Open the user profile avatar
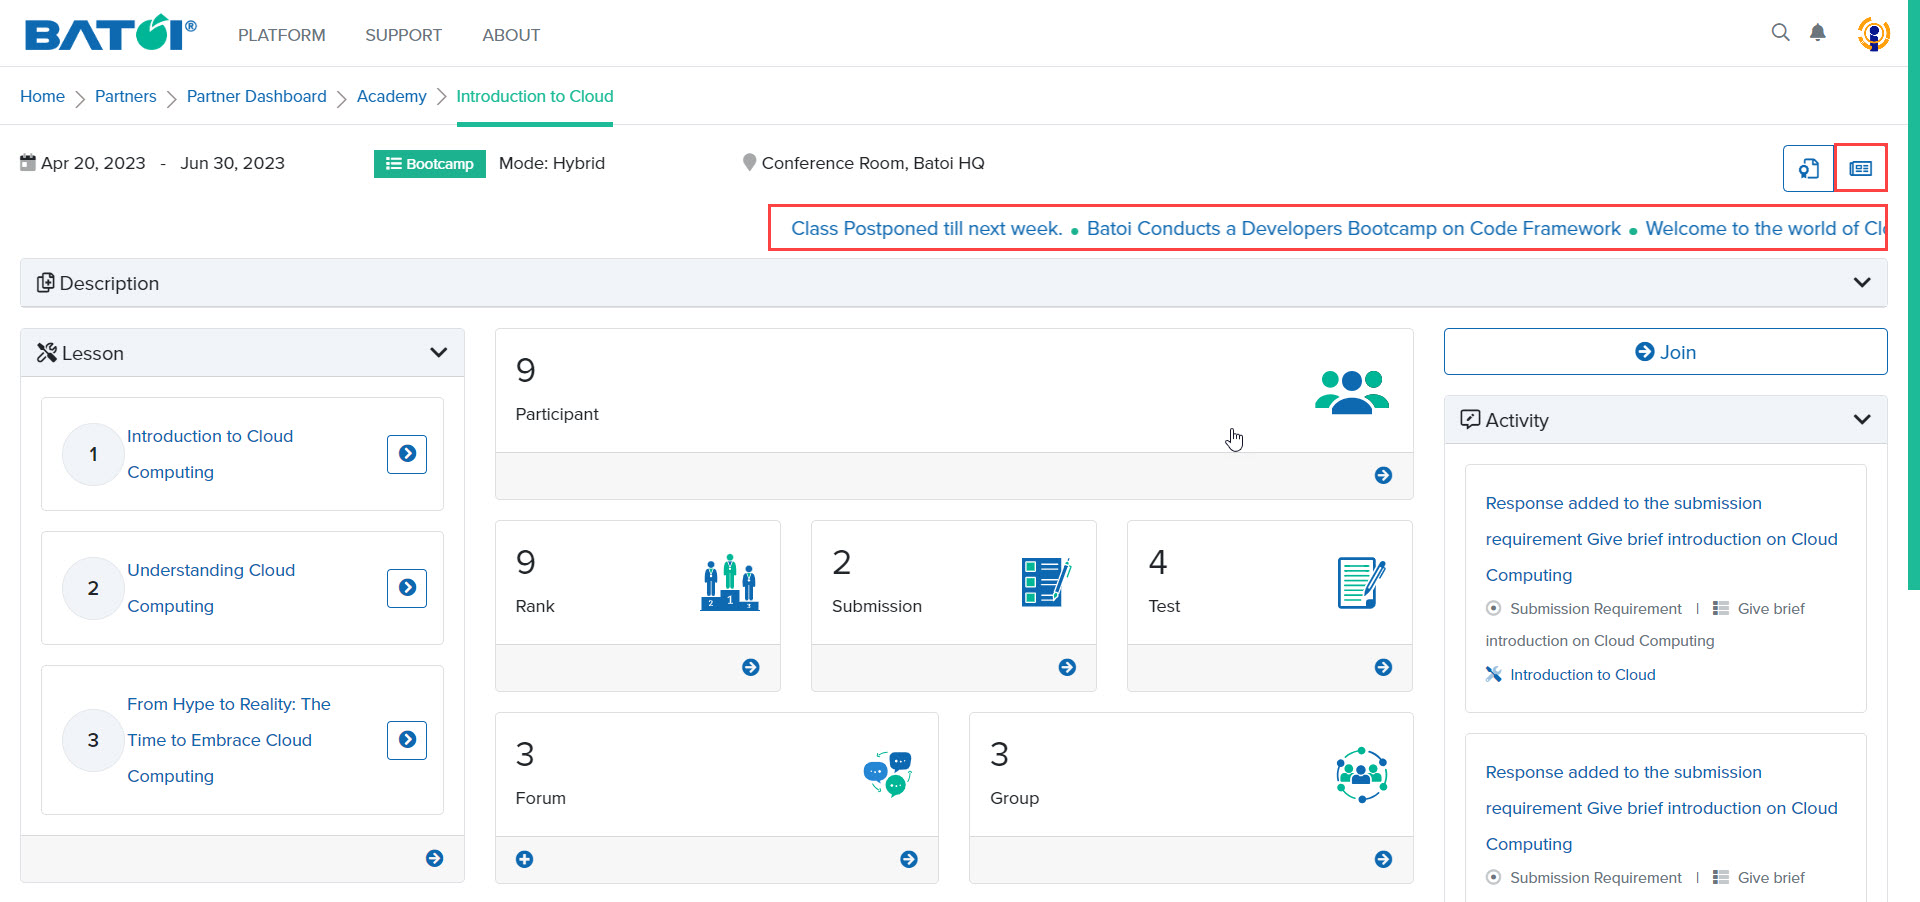Image resolution: width=1920 pixels, height=902 pixels. click(x=1873, y=34)
